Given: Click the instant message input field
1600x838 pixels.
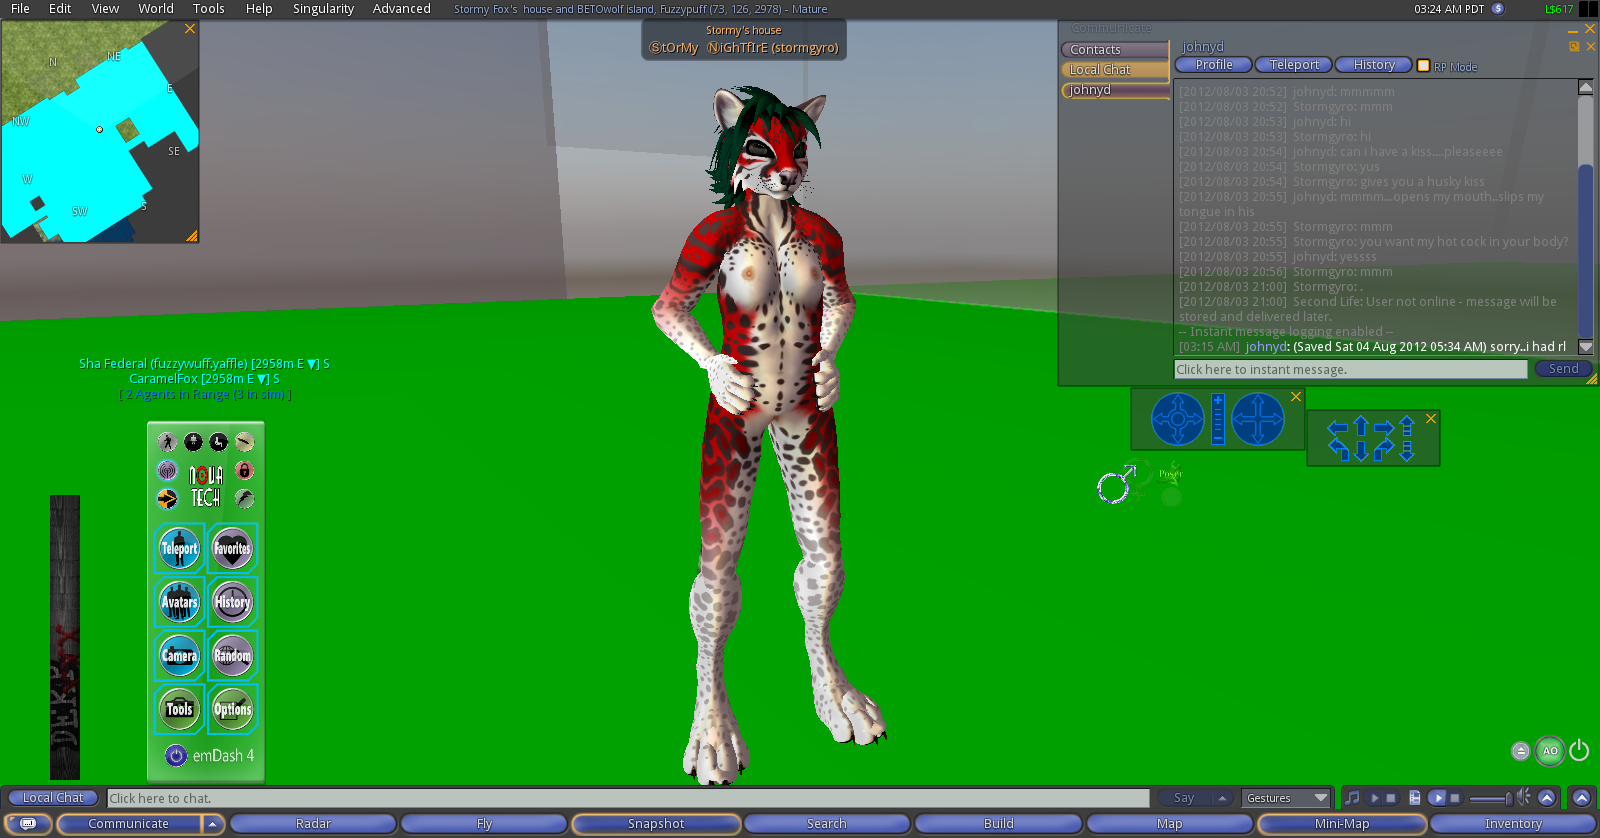Looking at the screenshot, I should [x=1350, y=369].
